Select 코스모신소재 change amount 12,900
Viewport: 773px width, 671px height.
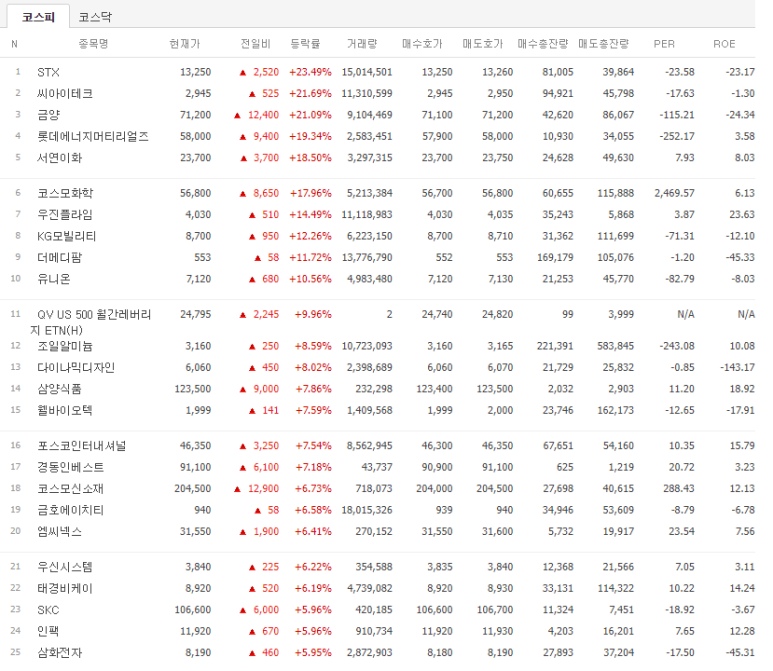point(263,489)
